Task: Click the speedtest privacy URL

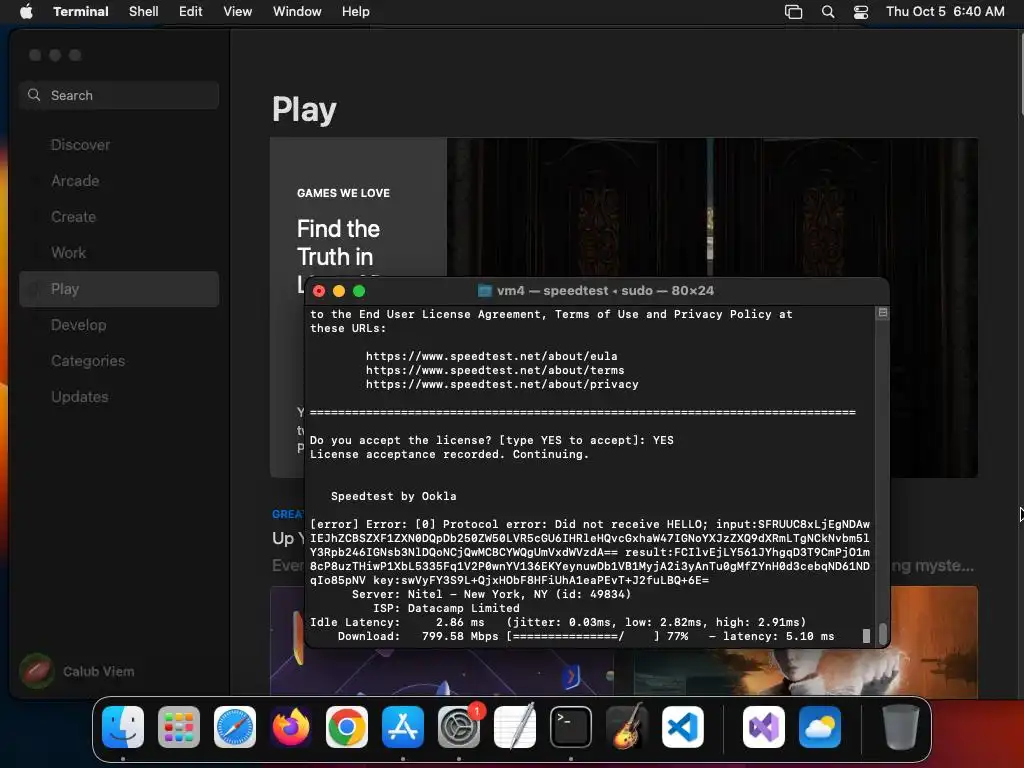Action: point(502,384)
